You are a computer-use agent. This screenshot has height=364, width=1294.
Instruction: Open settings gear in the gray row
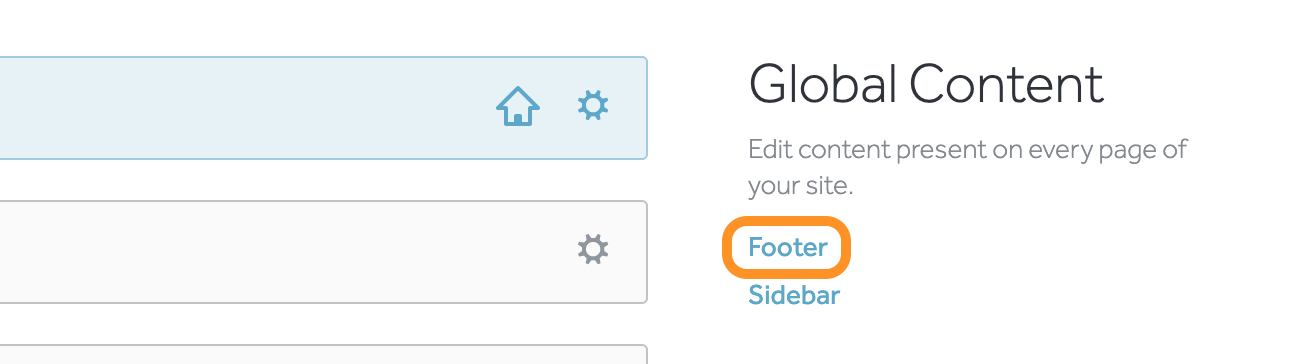click(593, 249)
